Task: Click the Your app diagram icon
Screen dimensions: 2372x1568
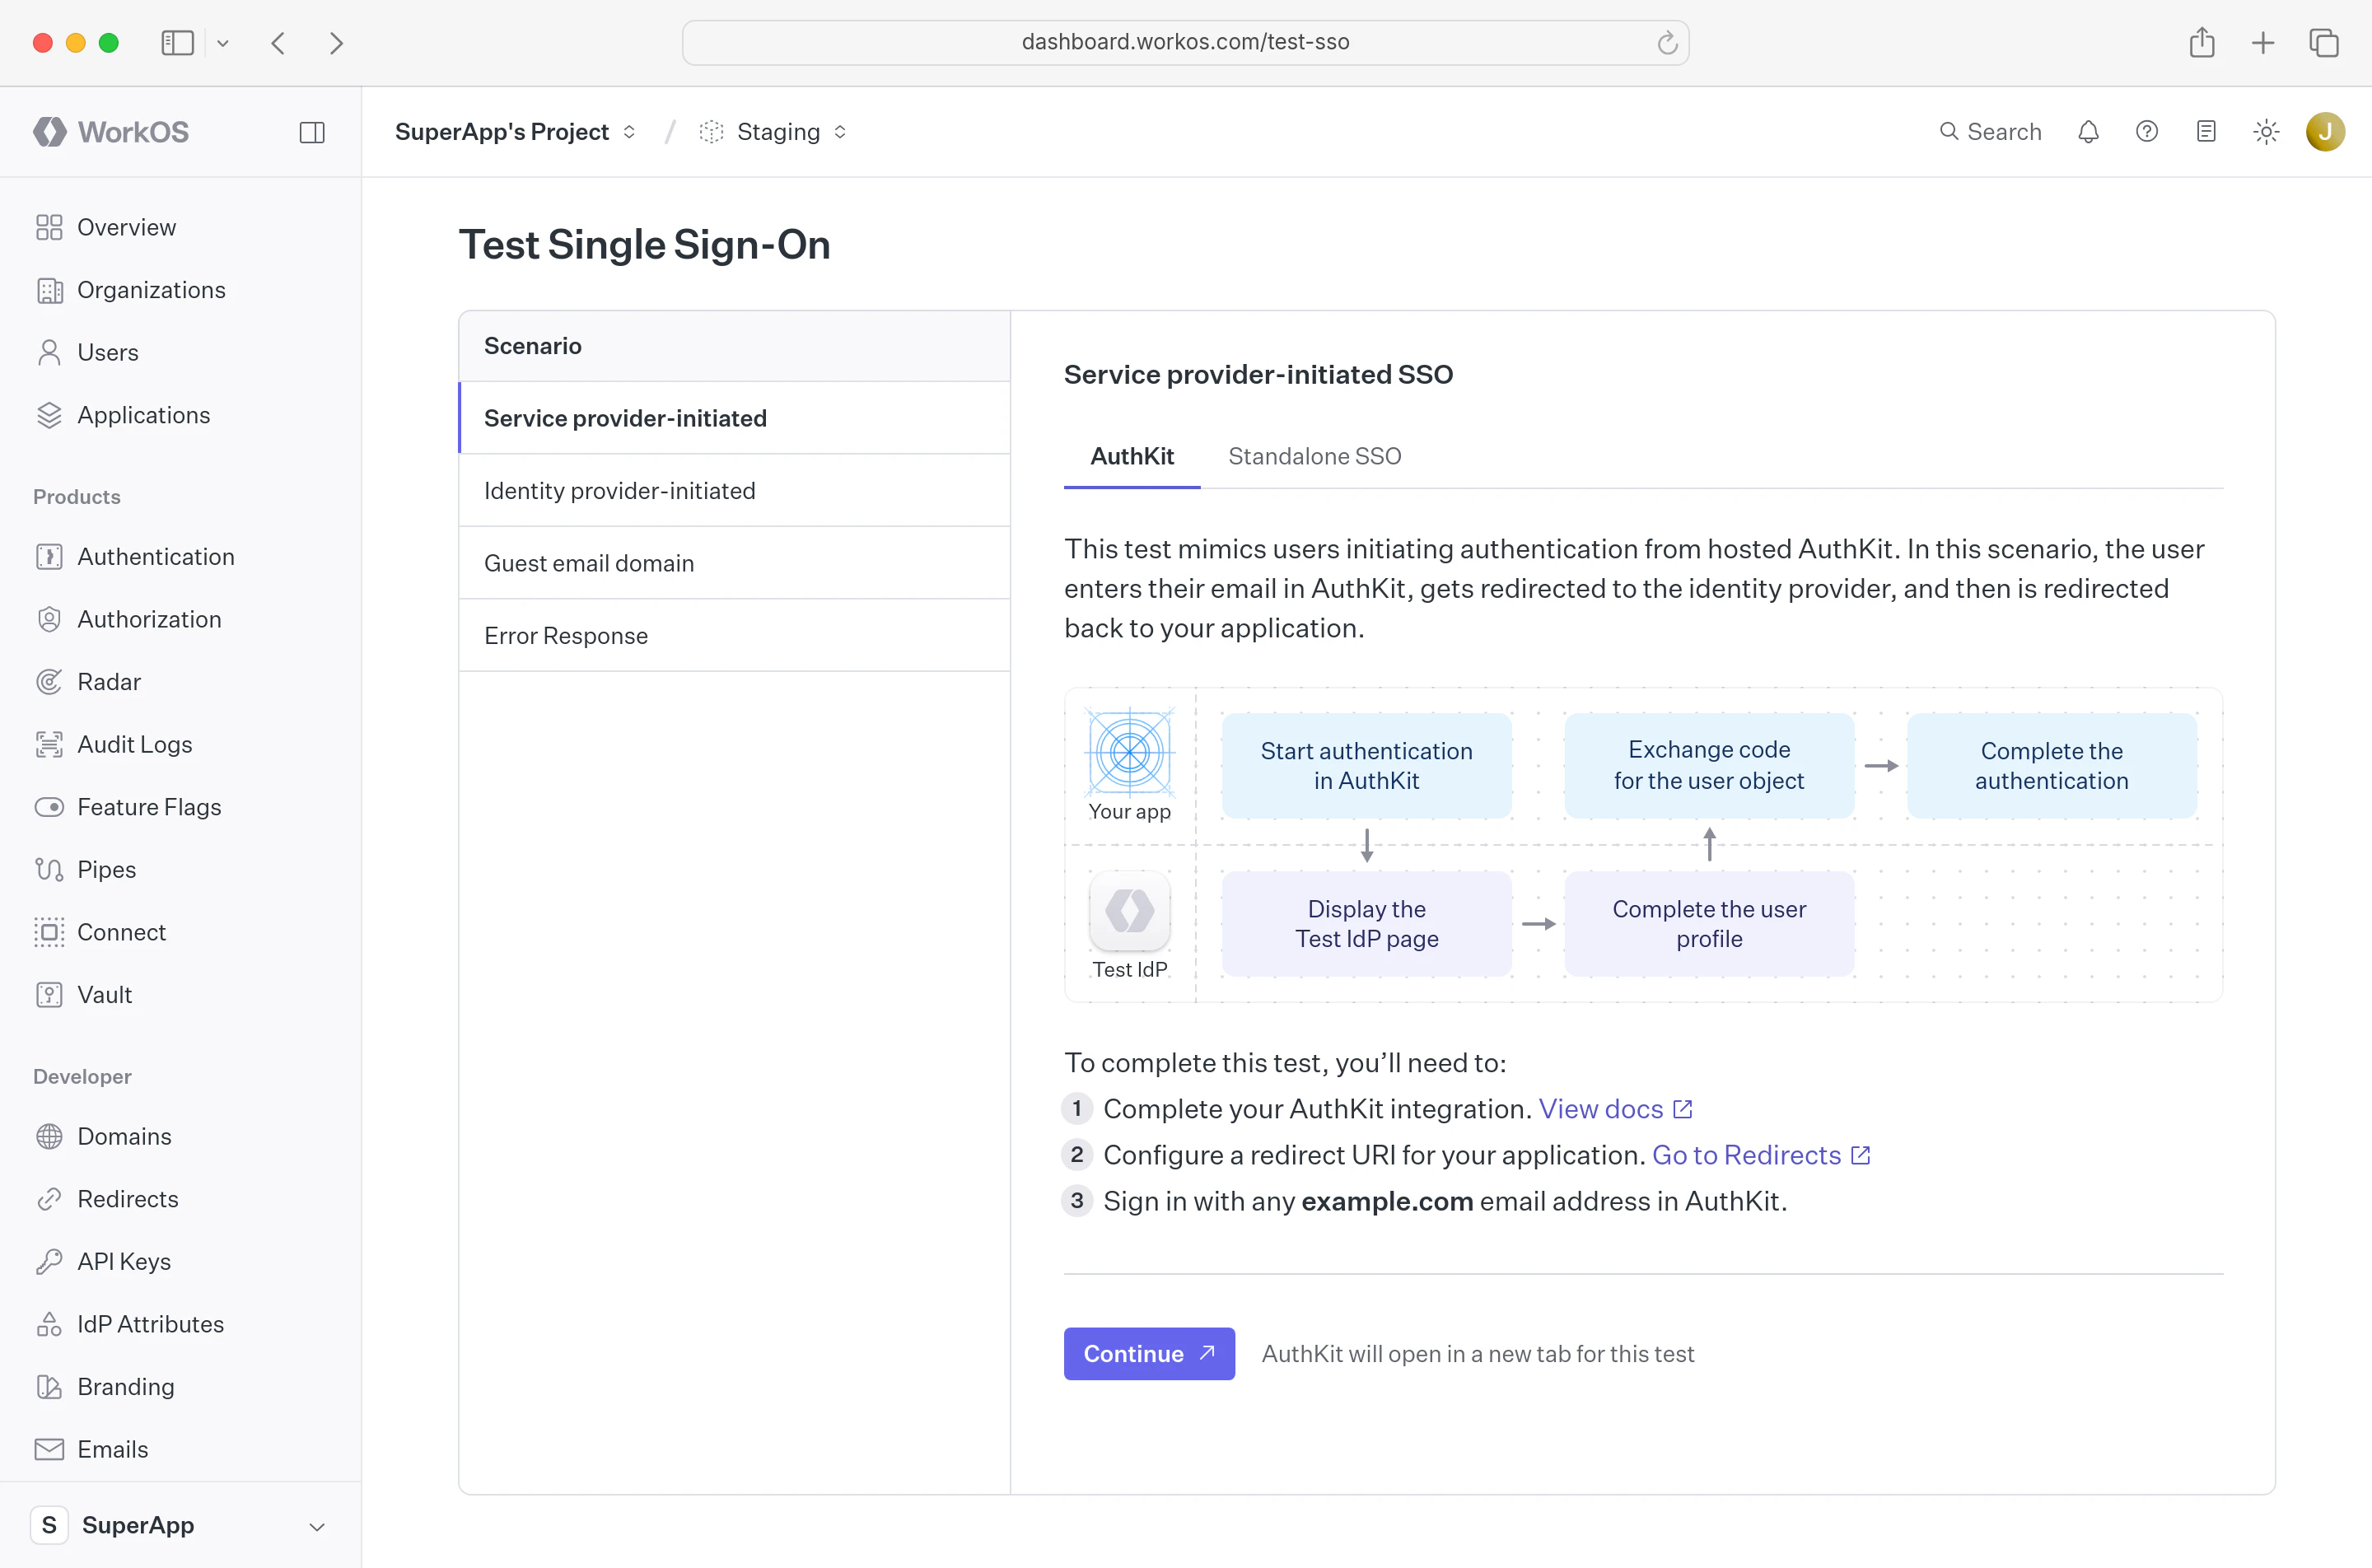Action: (1129, 752)
